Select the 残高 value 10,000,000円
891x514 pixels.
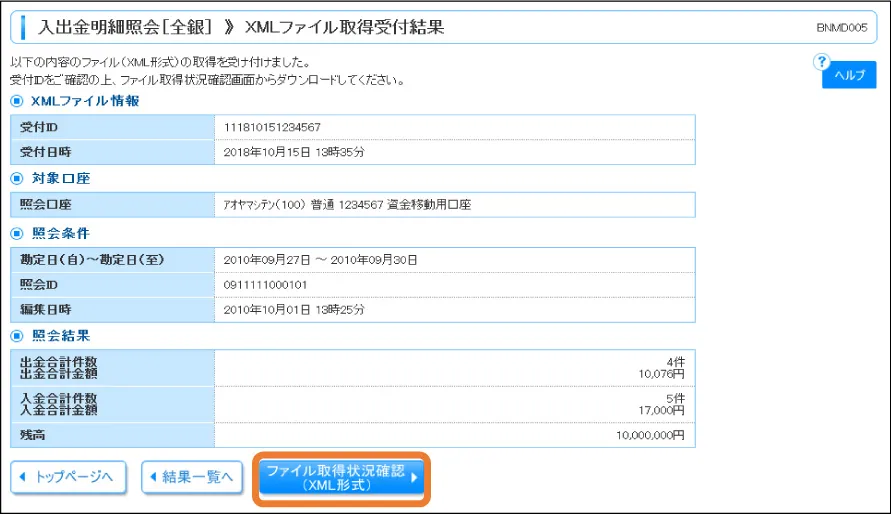pyautogui.click(x=651, y=436)
